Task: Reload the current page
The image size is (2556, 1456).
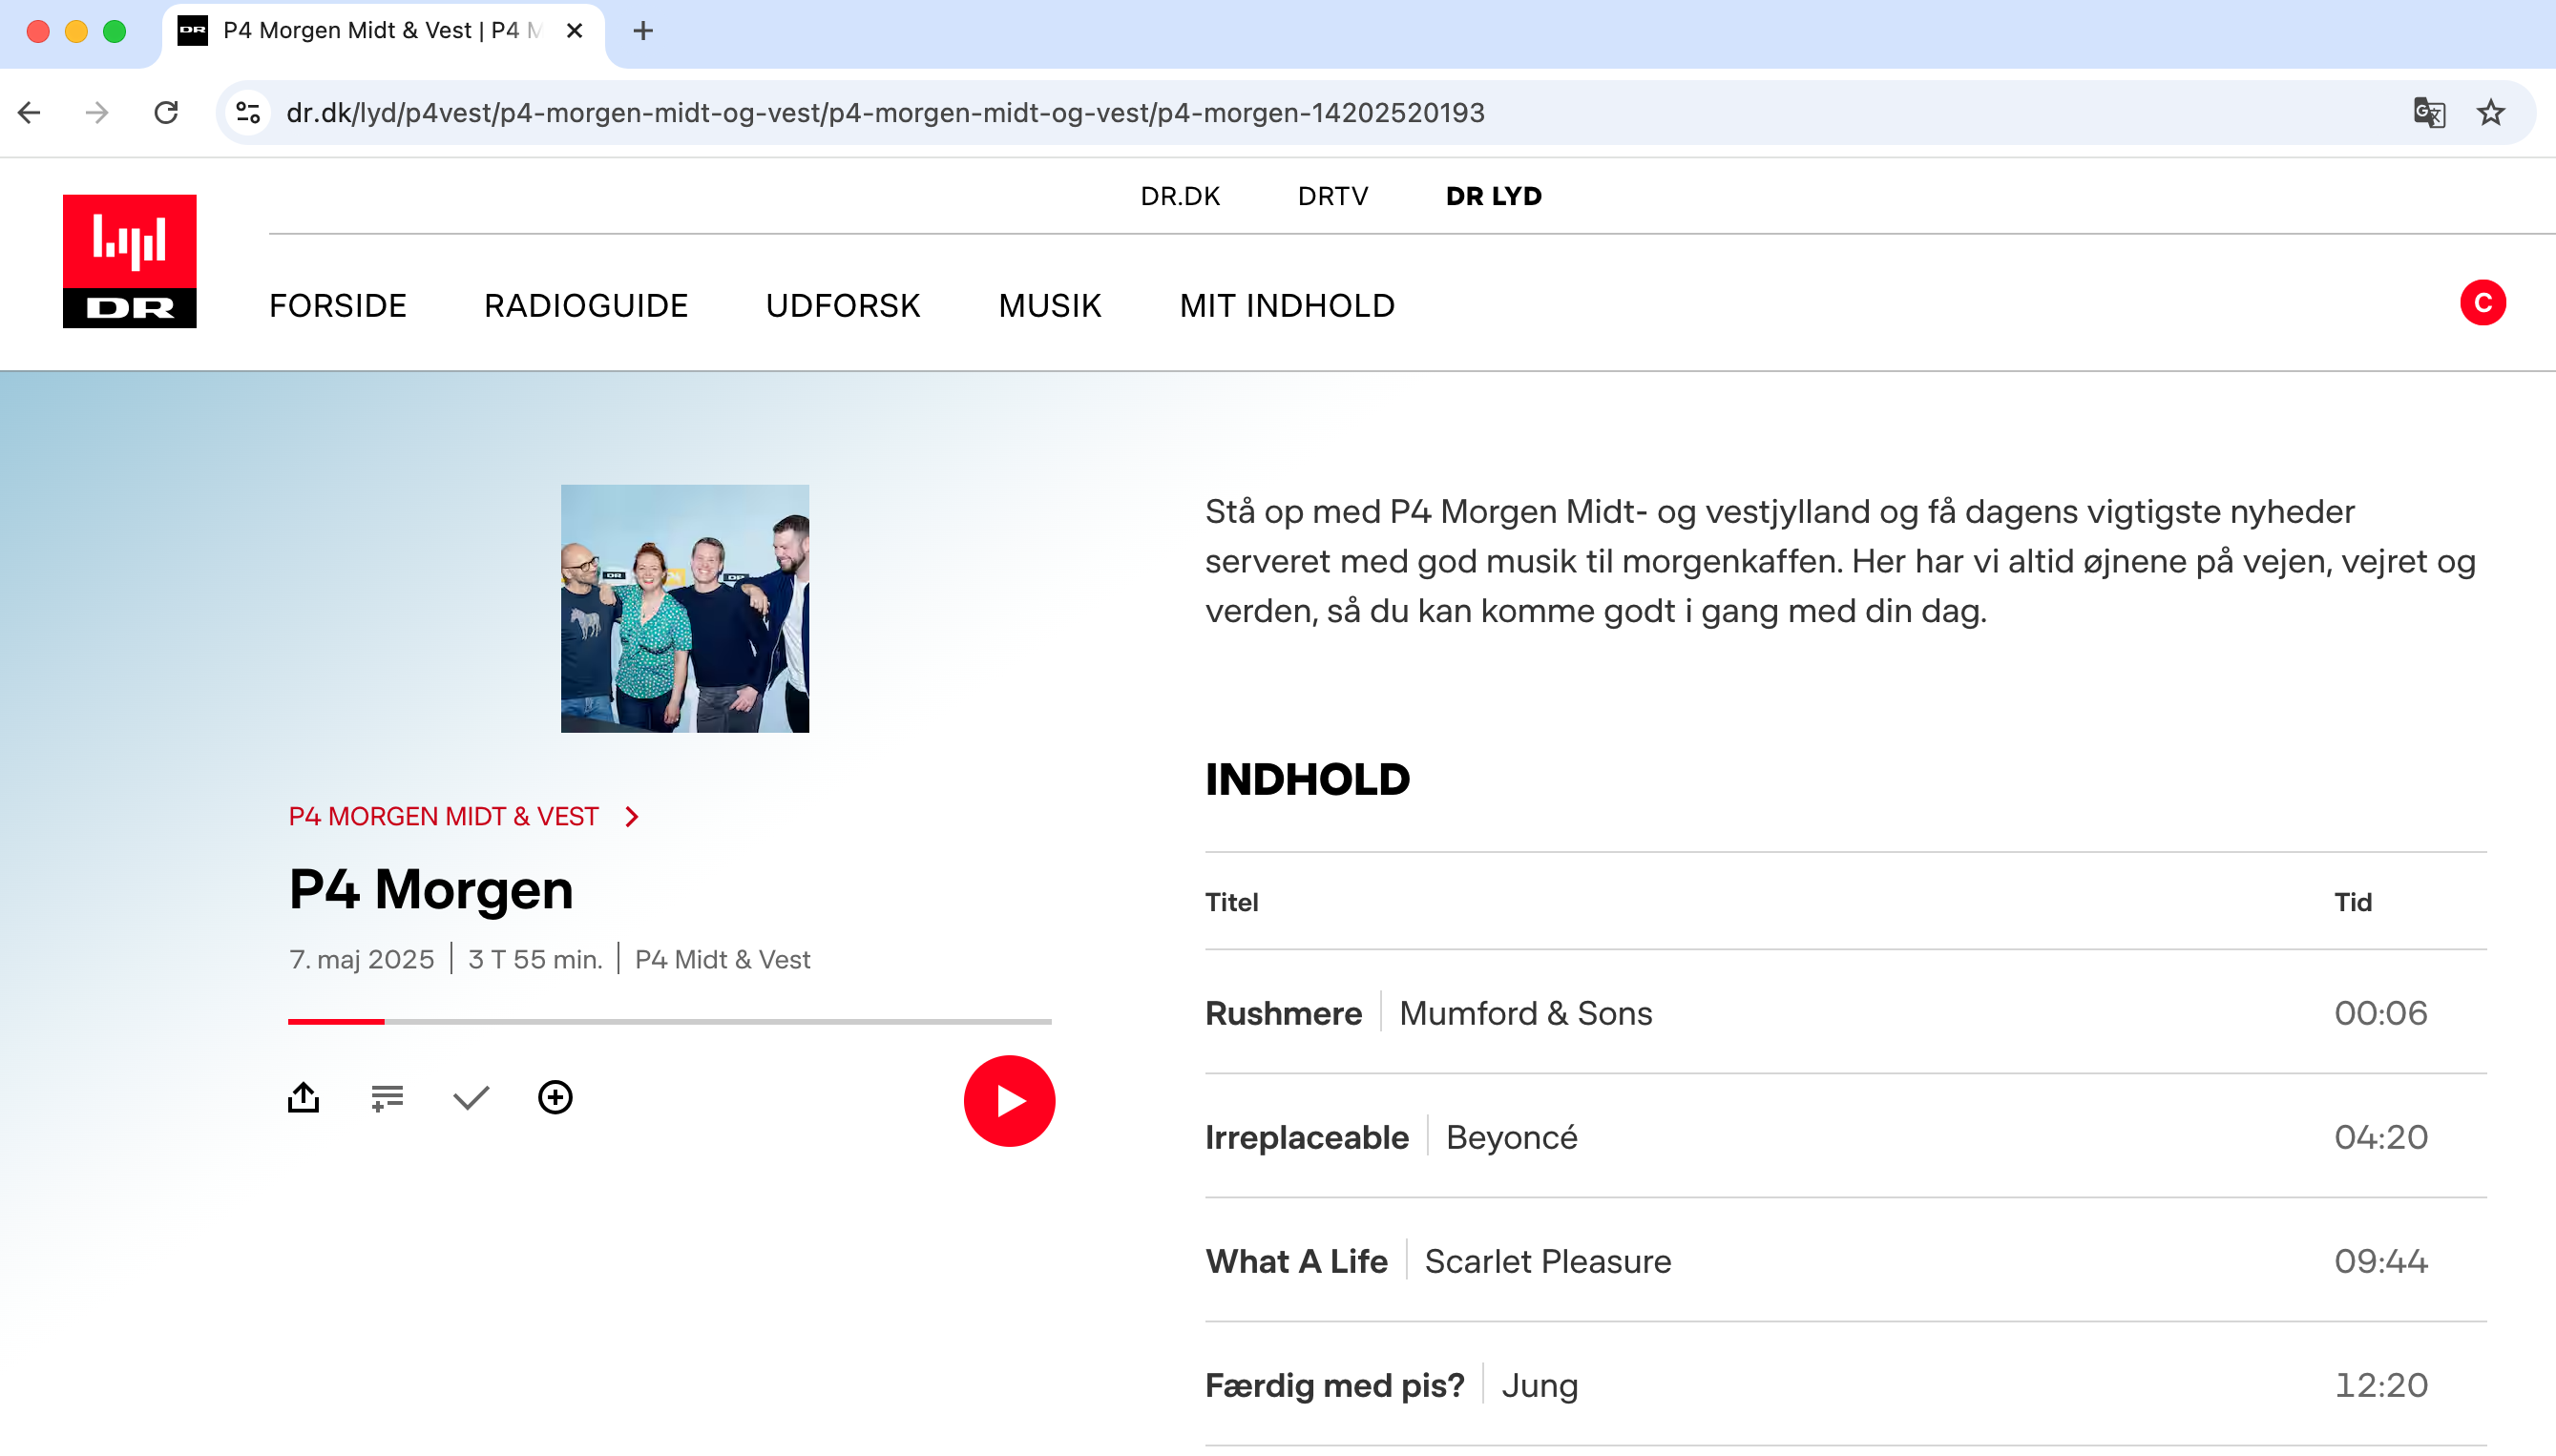Action: pyautogui.click(x=166, y=113)
